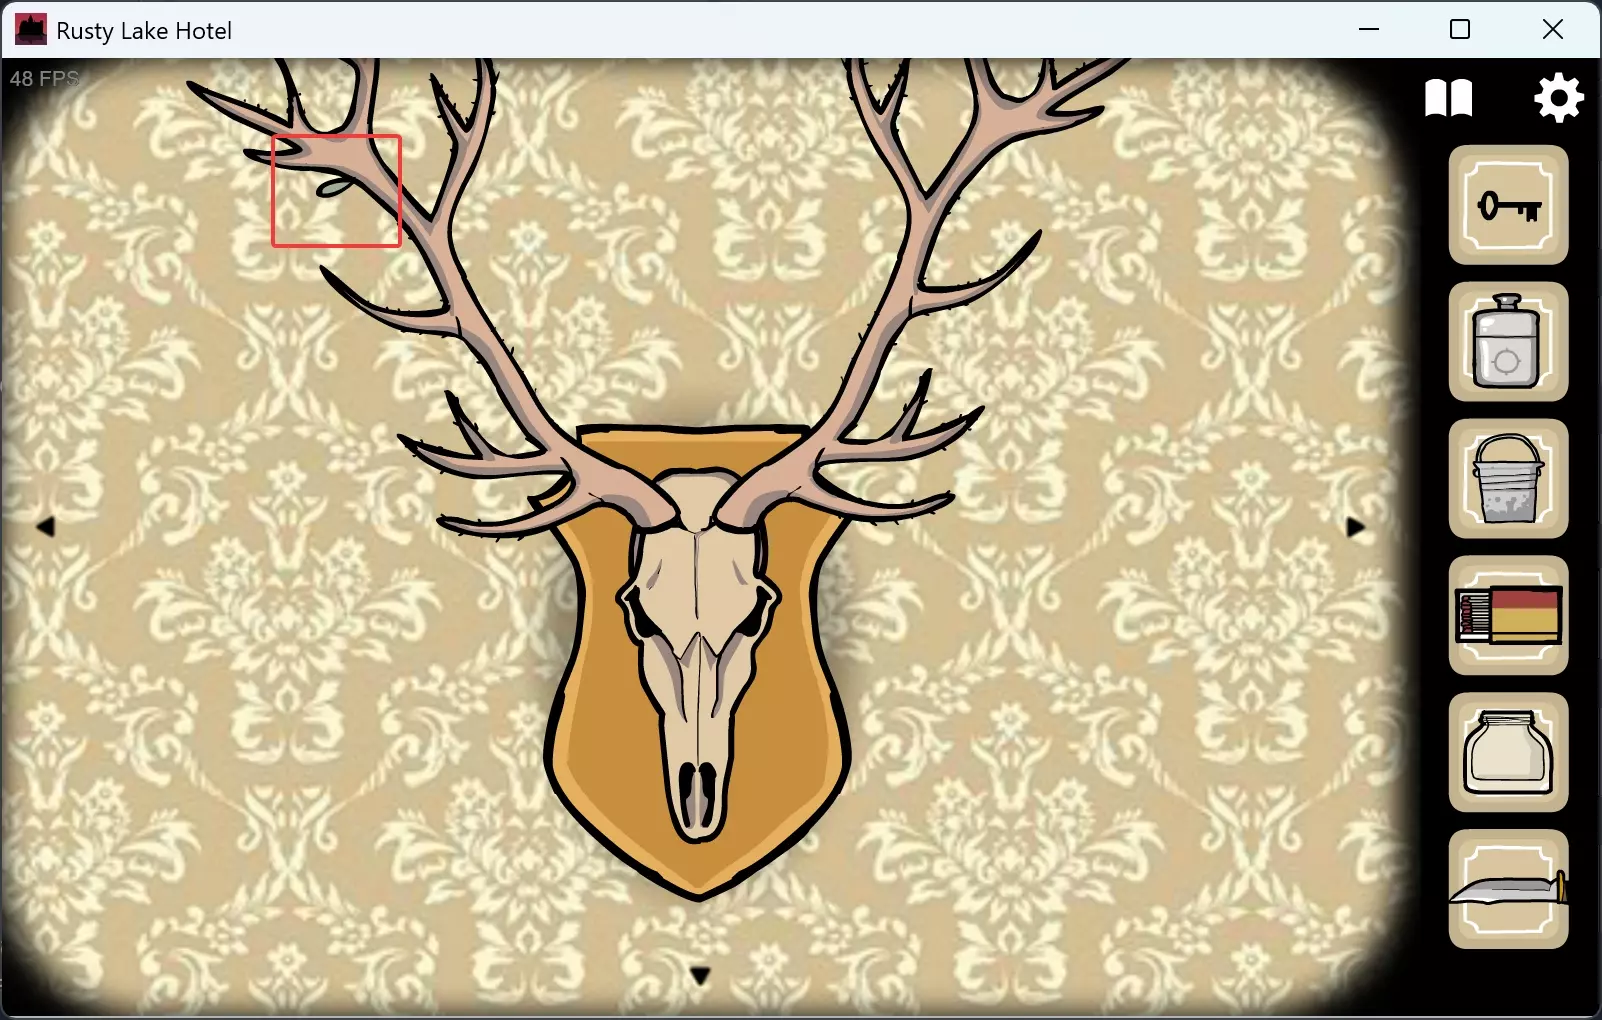Select the key in the inventory

(x=1508, y=205)
